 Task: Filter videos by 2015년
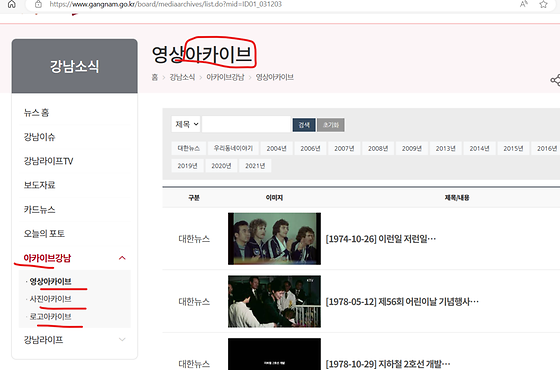513,148
